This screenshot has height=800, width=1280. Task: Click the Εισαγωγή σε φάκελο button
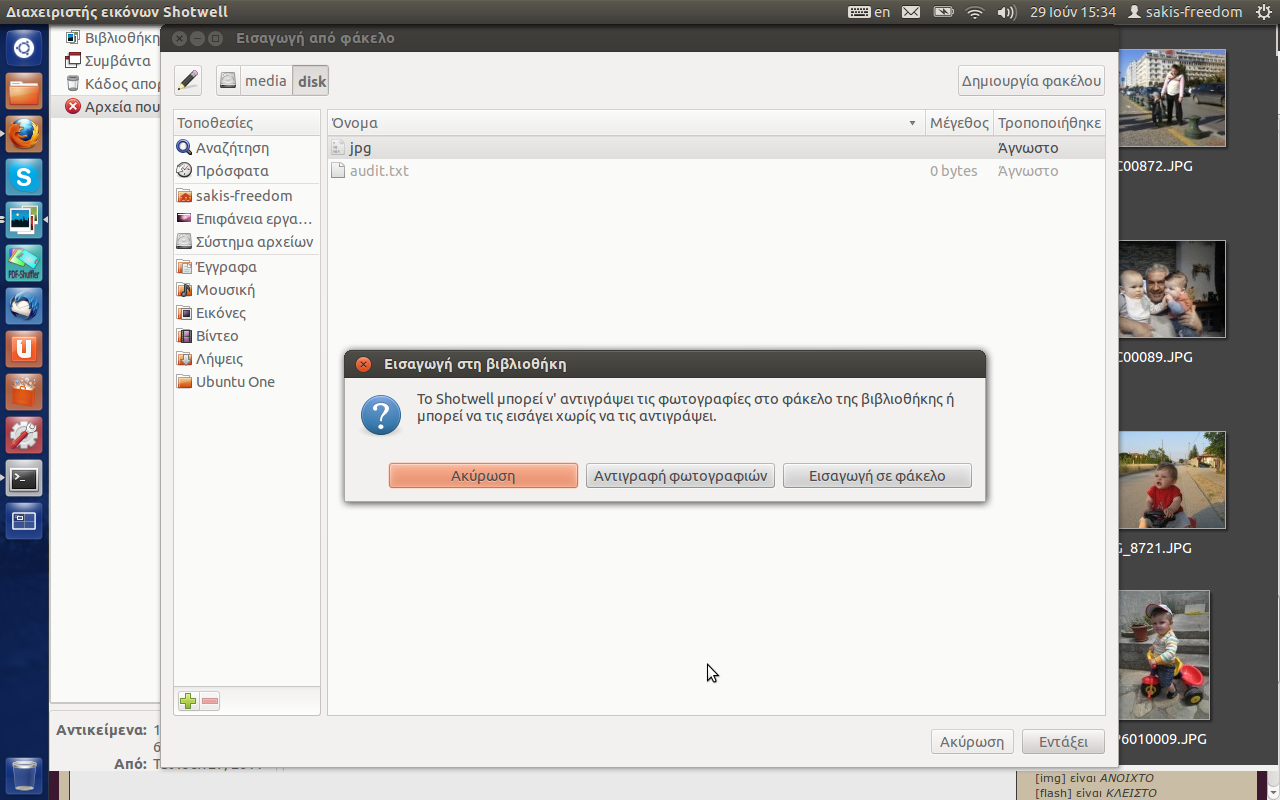pos(877,476)
